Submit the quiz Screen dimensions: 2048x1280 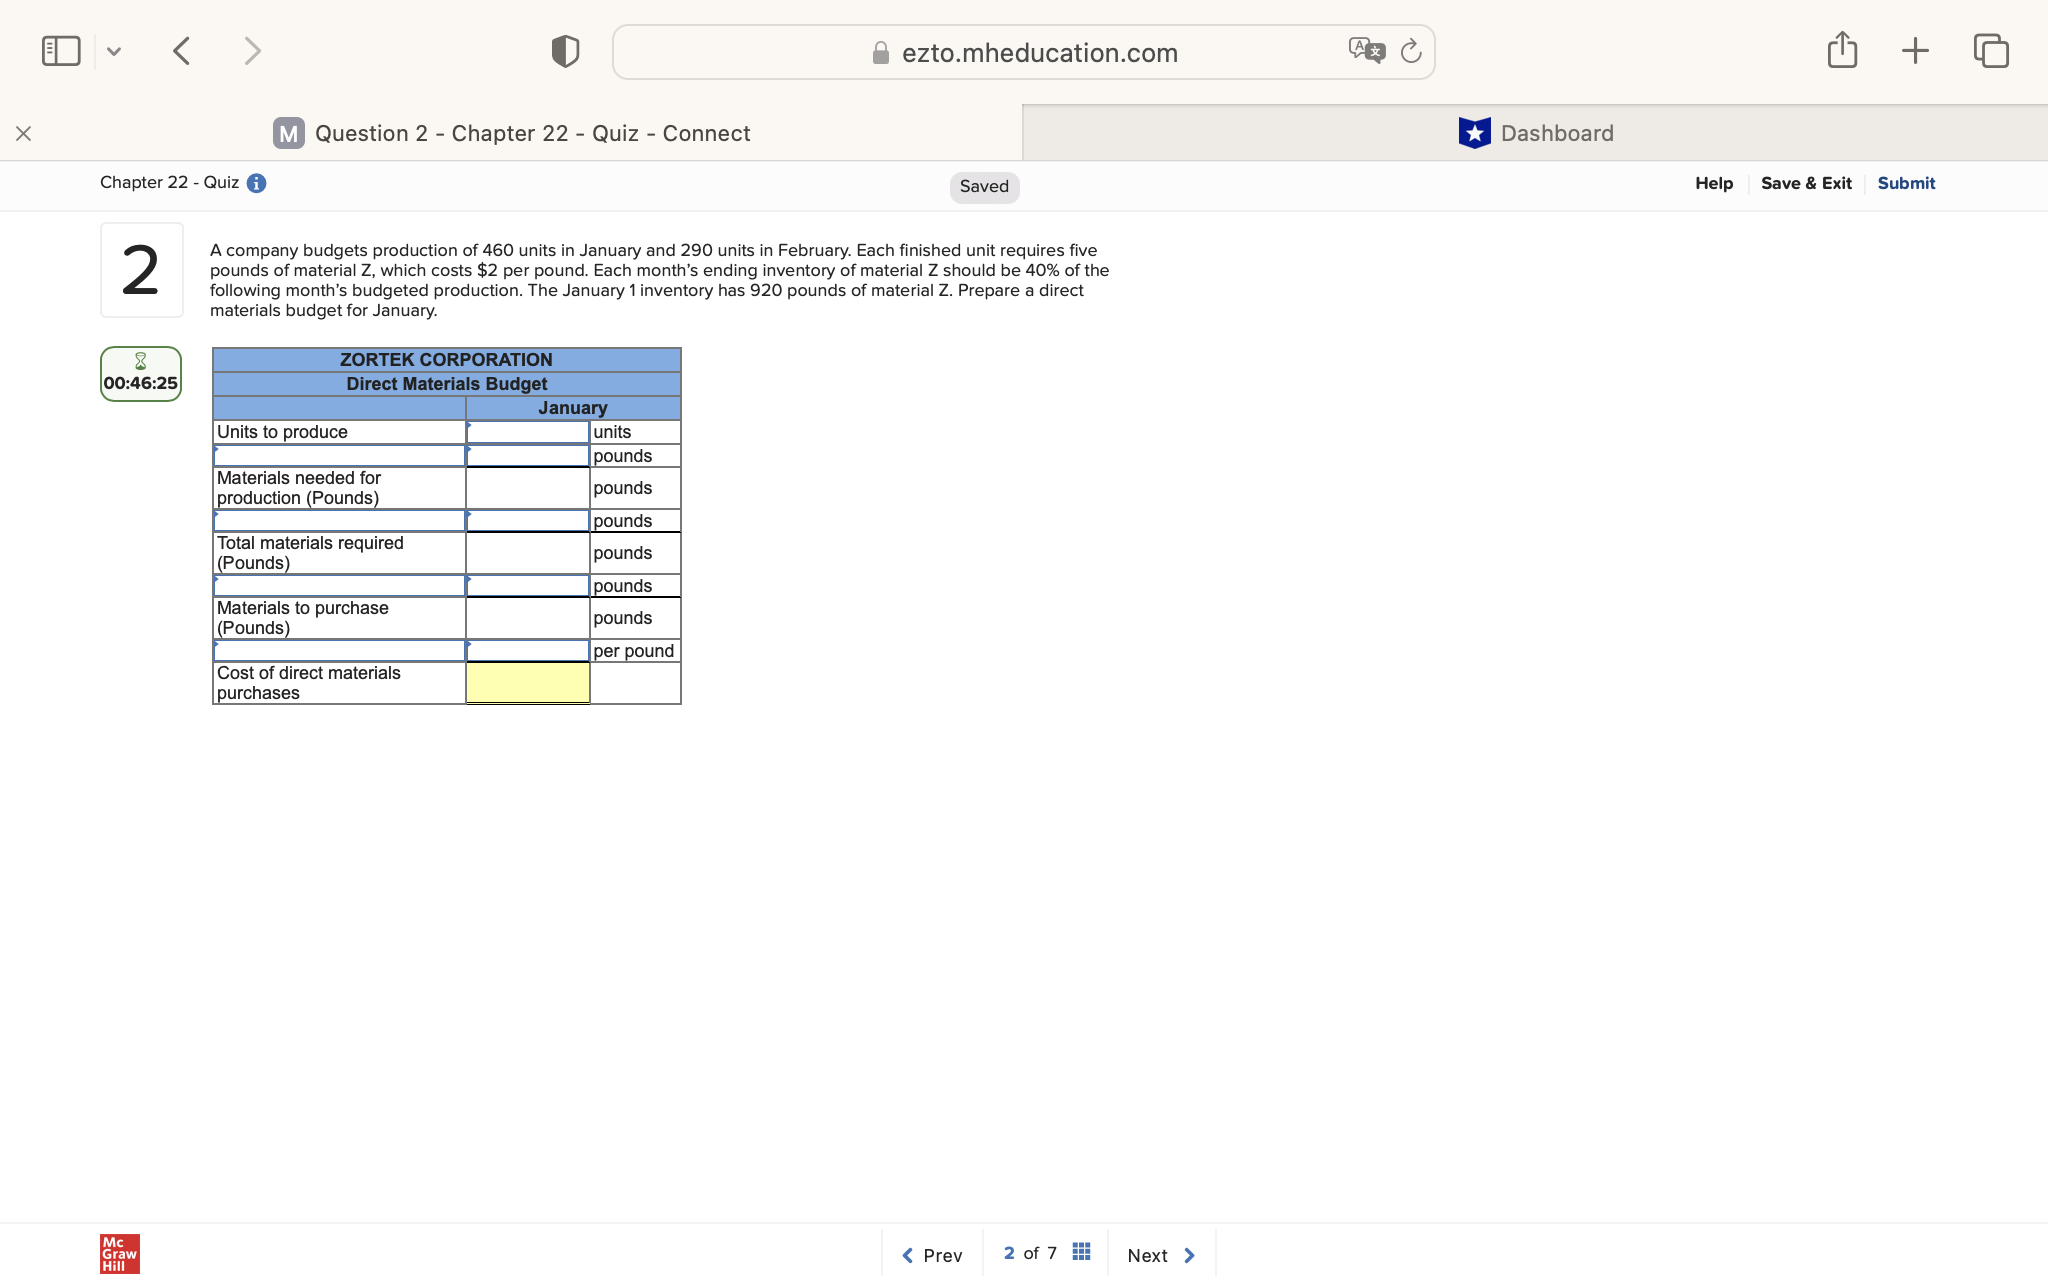(x=1905, y=183)
